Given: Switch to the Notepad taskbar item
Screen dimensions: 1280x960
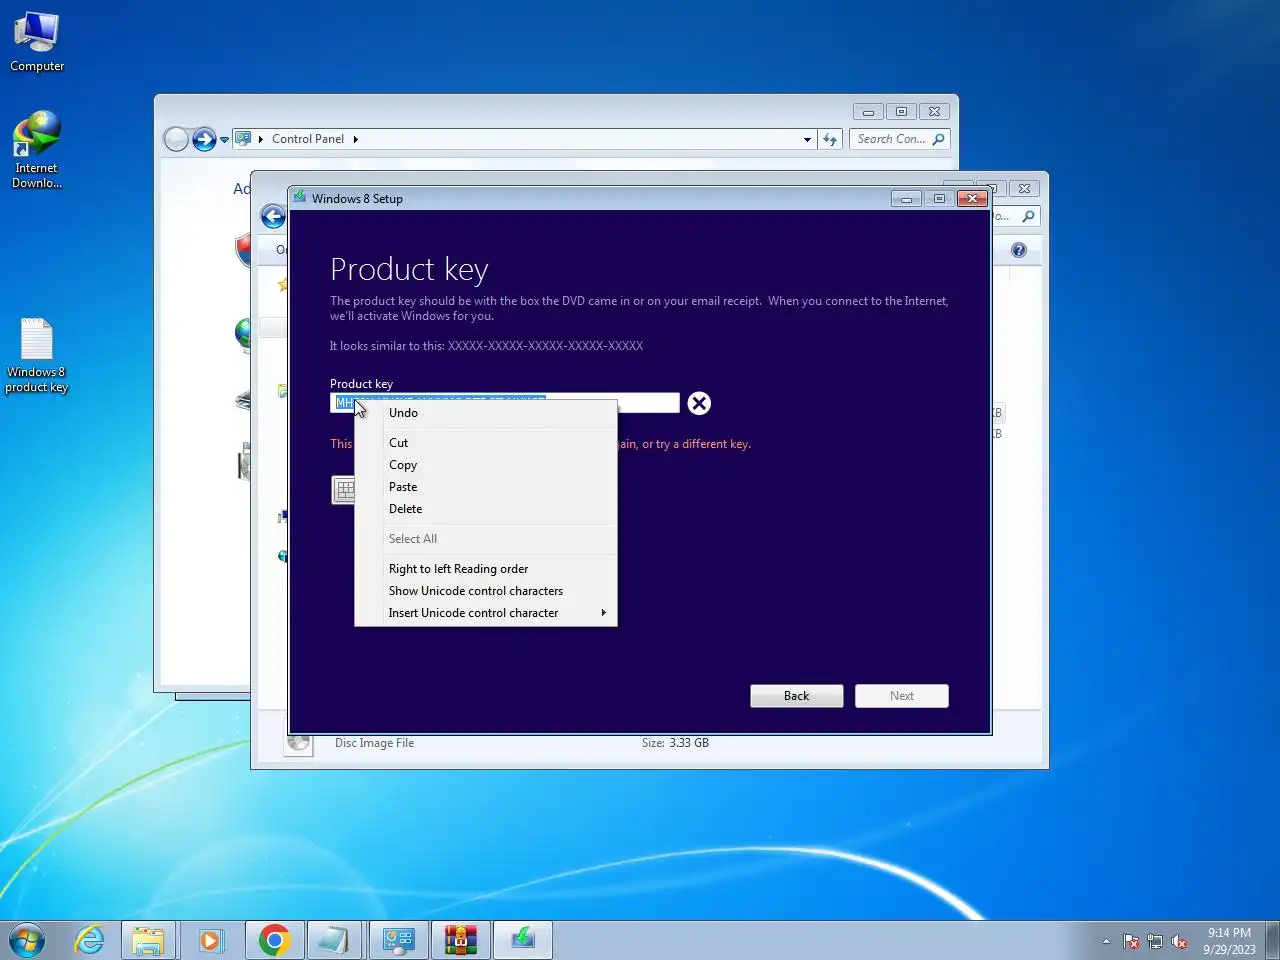Looking at the screenshot, I should click(333, 940).
